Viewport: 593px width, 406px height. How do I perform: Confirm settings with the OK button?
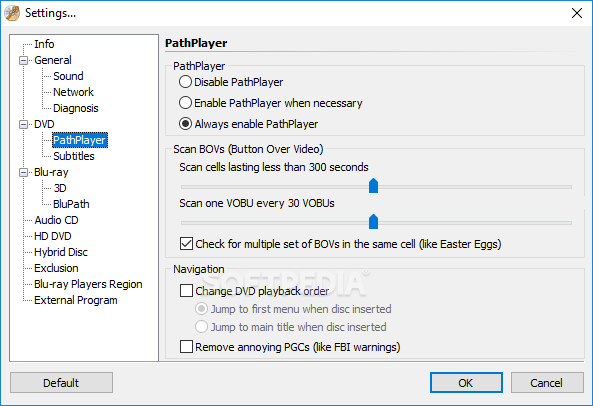pos(466,383)
